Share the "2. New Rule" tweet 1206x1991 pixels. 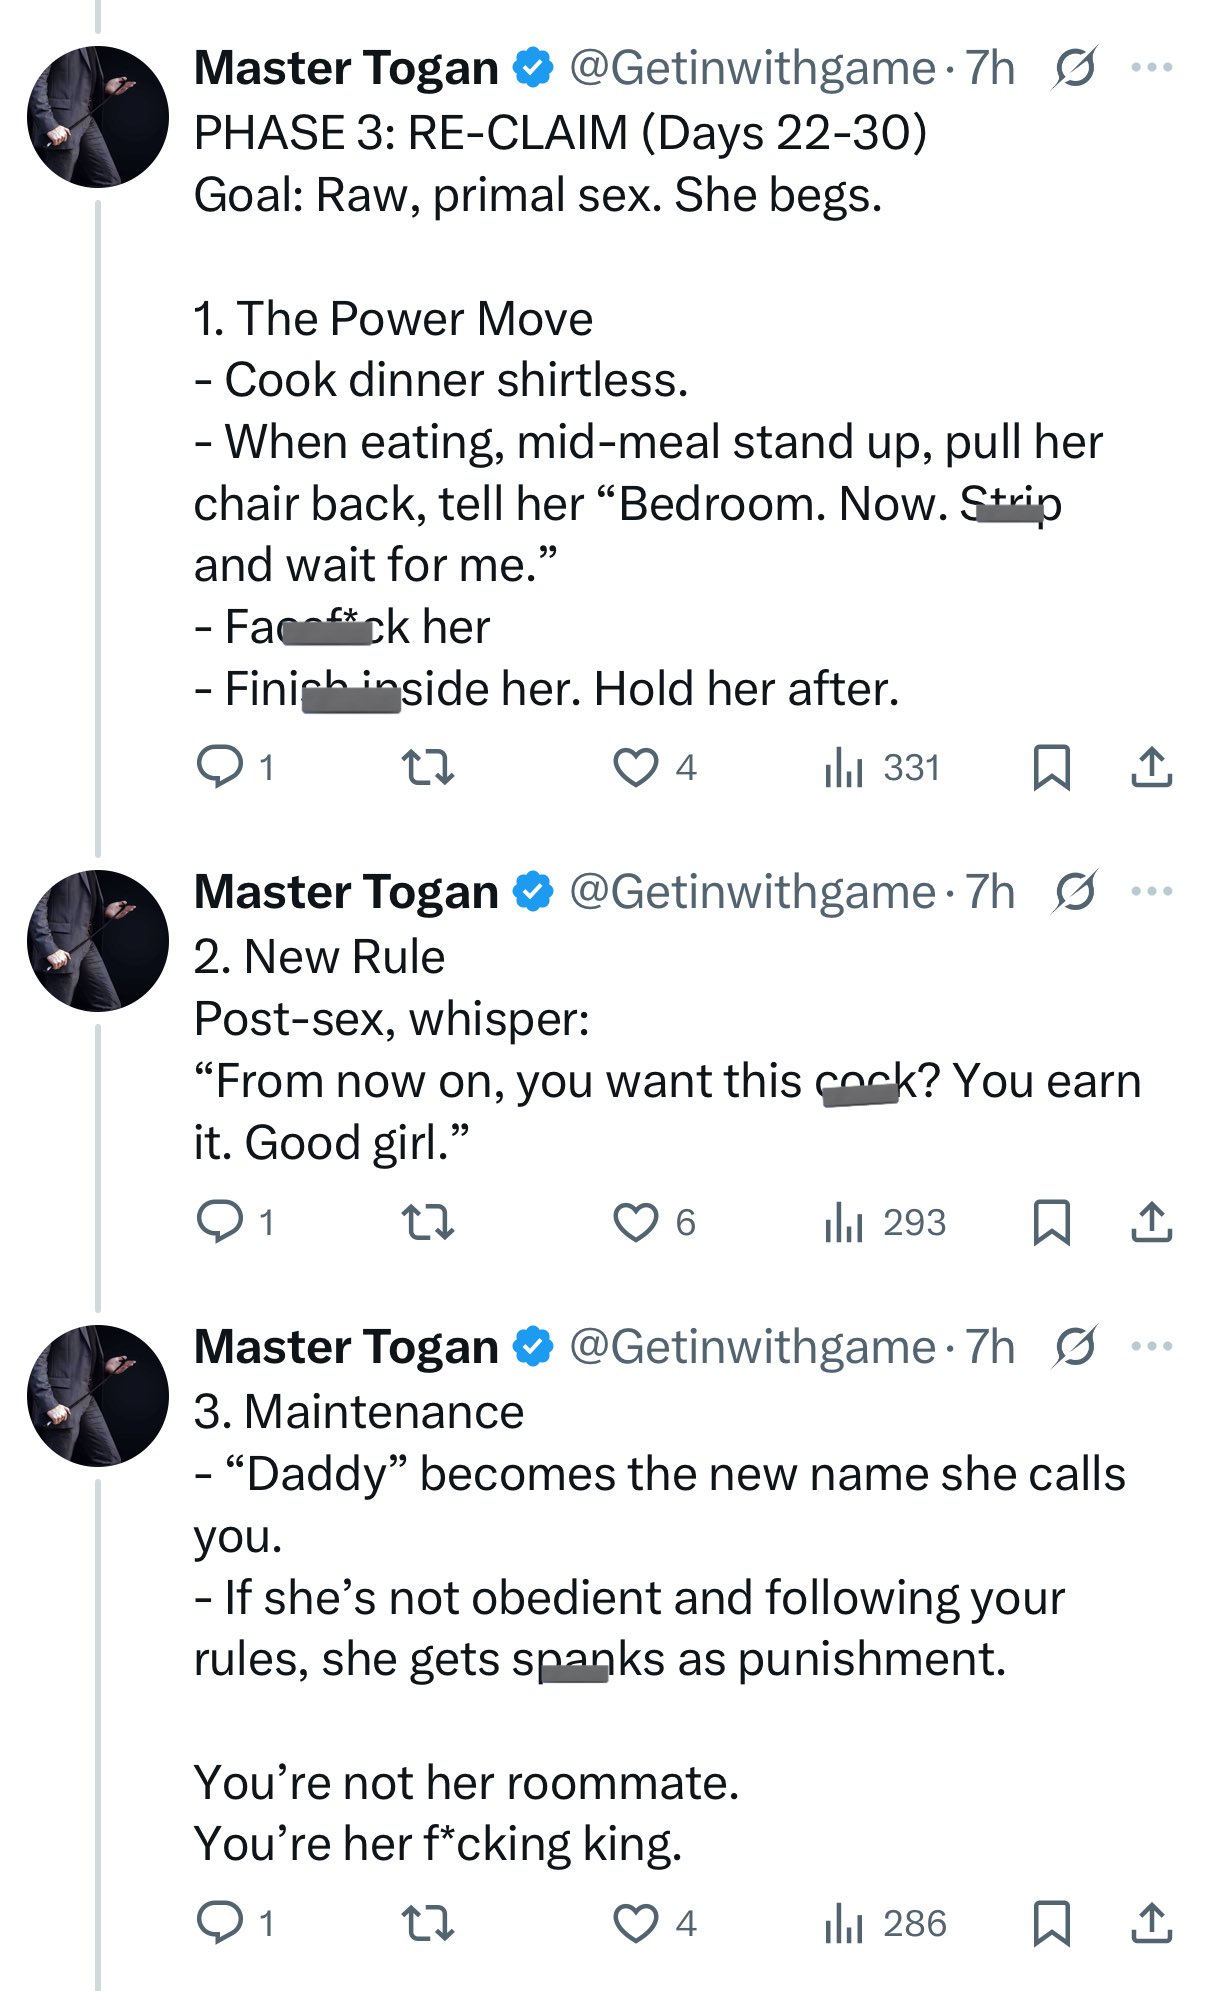pyautogui.click(x=1151, y=1221)
